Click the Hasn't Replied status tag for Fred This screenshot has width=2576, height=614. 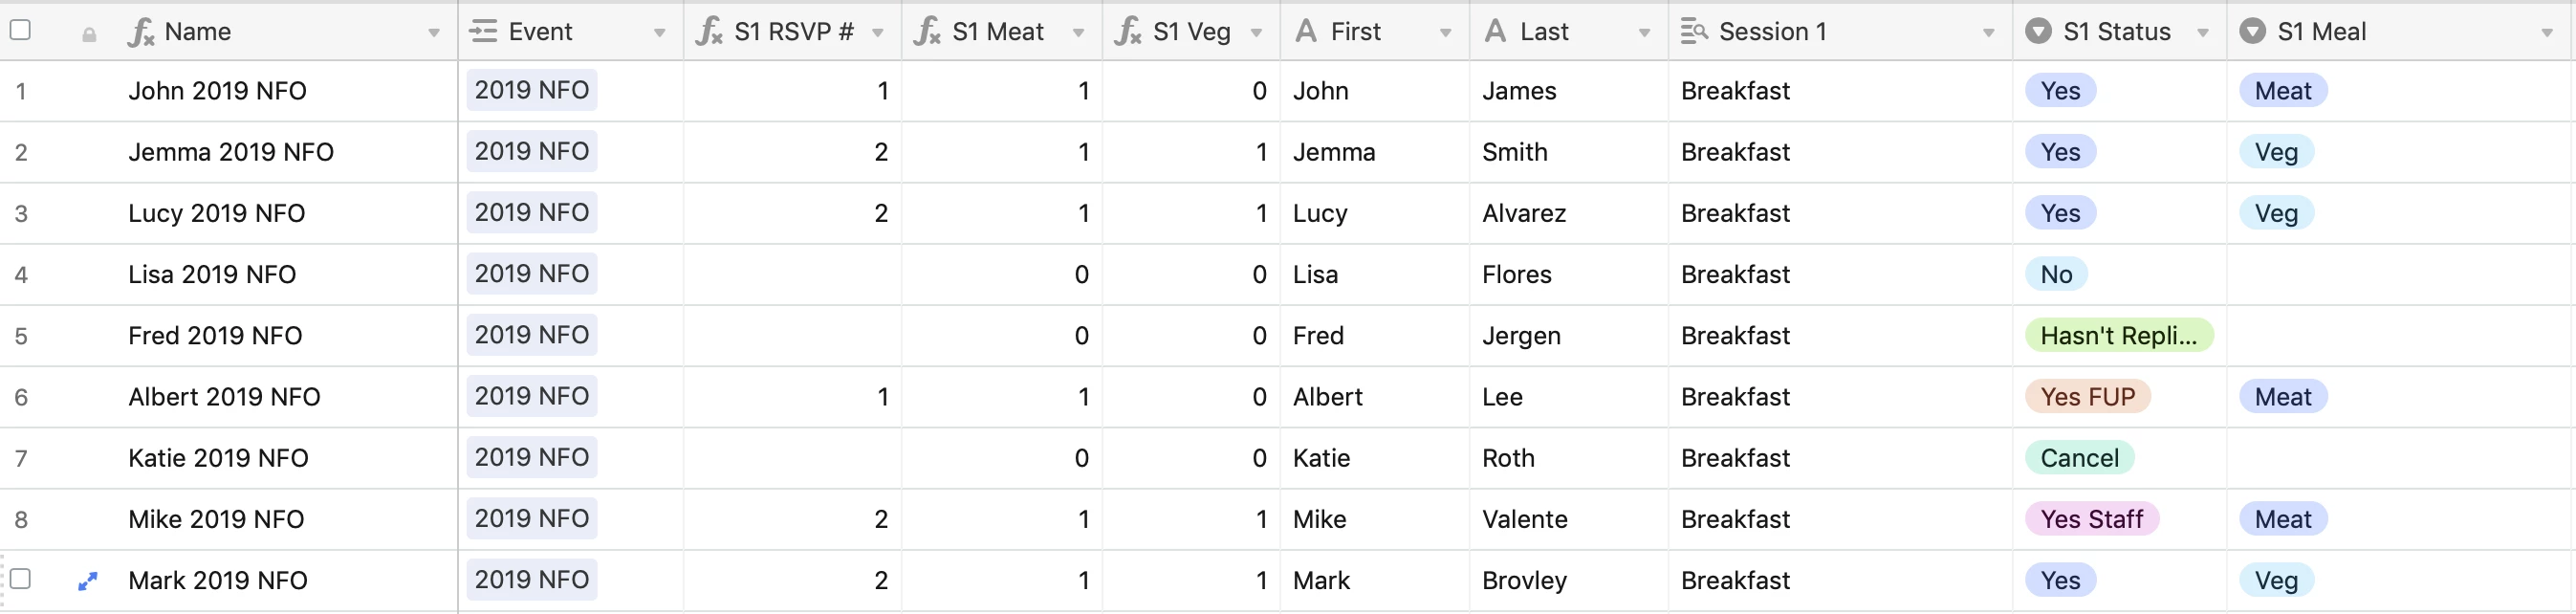click(2119, 336)
